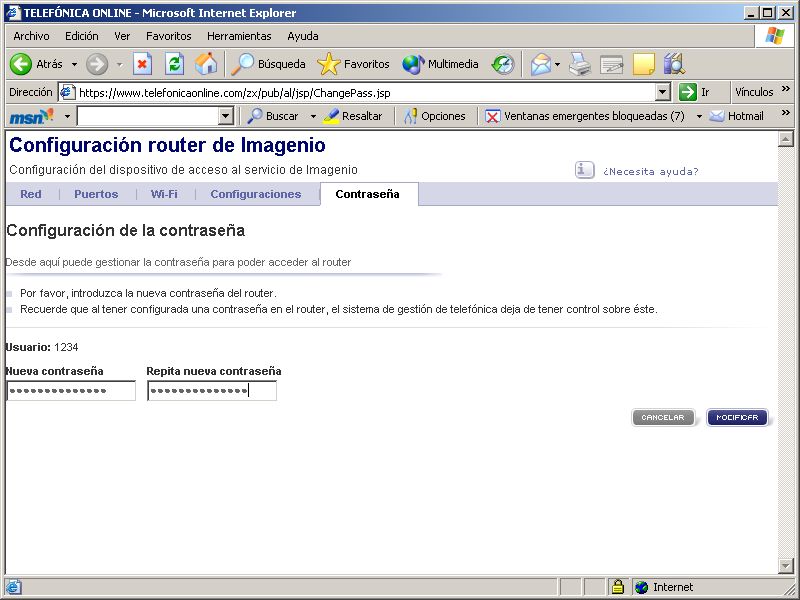Click the yellow note Discuss icon
This screenshot has width=800, height=600.
tap(643, 64)
